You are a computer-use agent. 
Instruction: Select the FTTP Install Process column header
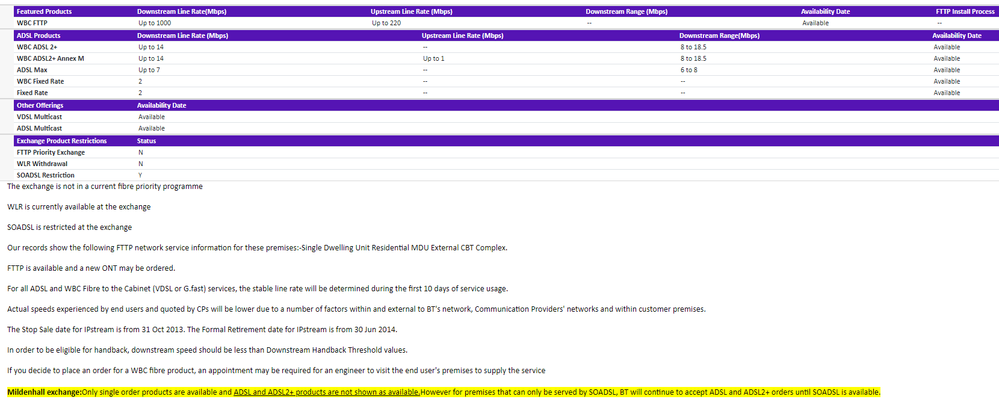(x=964, y=11)
